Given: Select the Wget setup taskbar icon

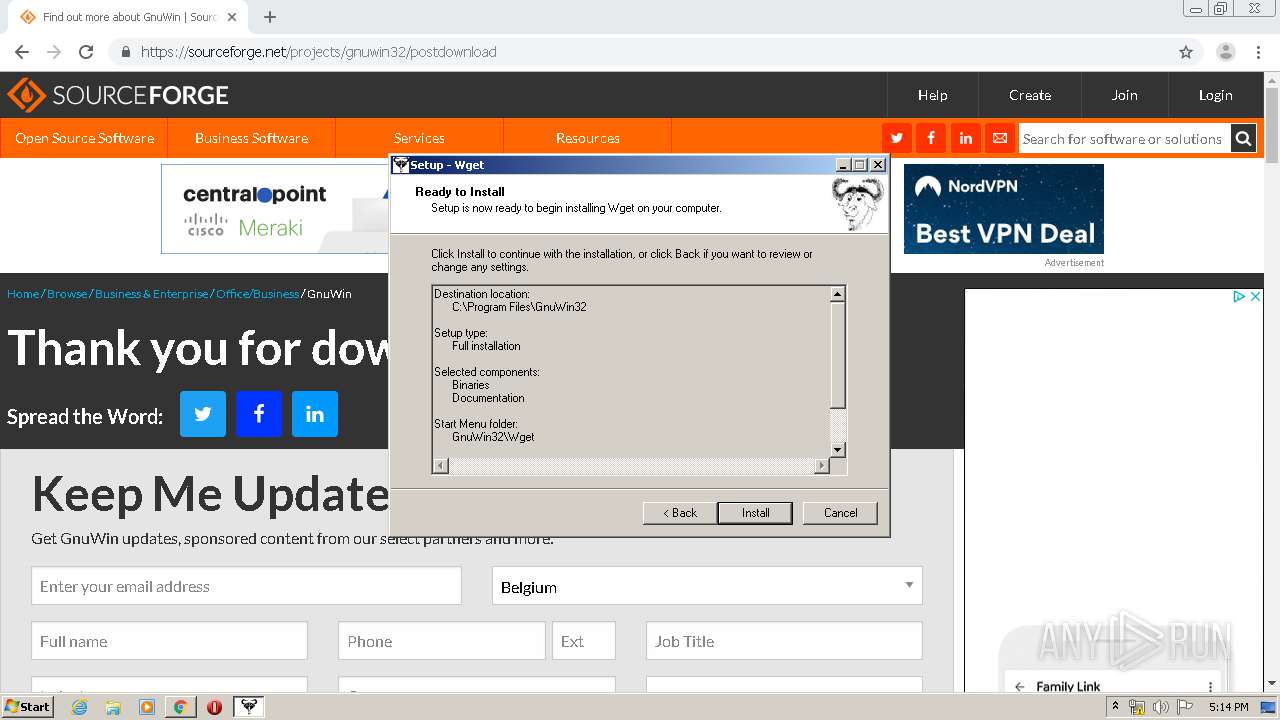Looking at the screenshot, I should click(x=249, y=707).
